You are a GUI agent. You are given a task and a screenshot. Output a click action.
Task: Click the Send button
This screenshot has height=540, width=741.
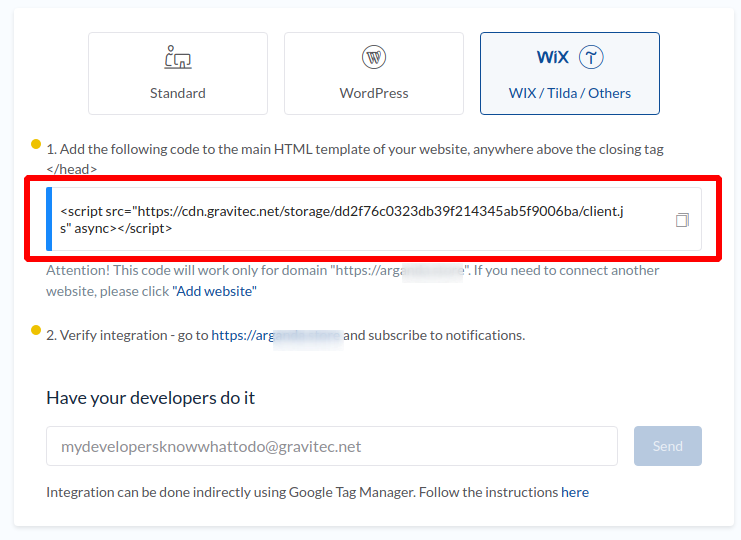(x=668, y=446)
